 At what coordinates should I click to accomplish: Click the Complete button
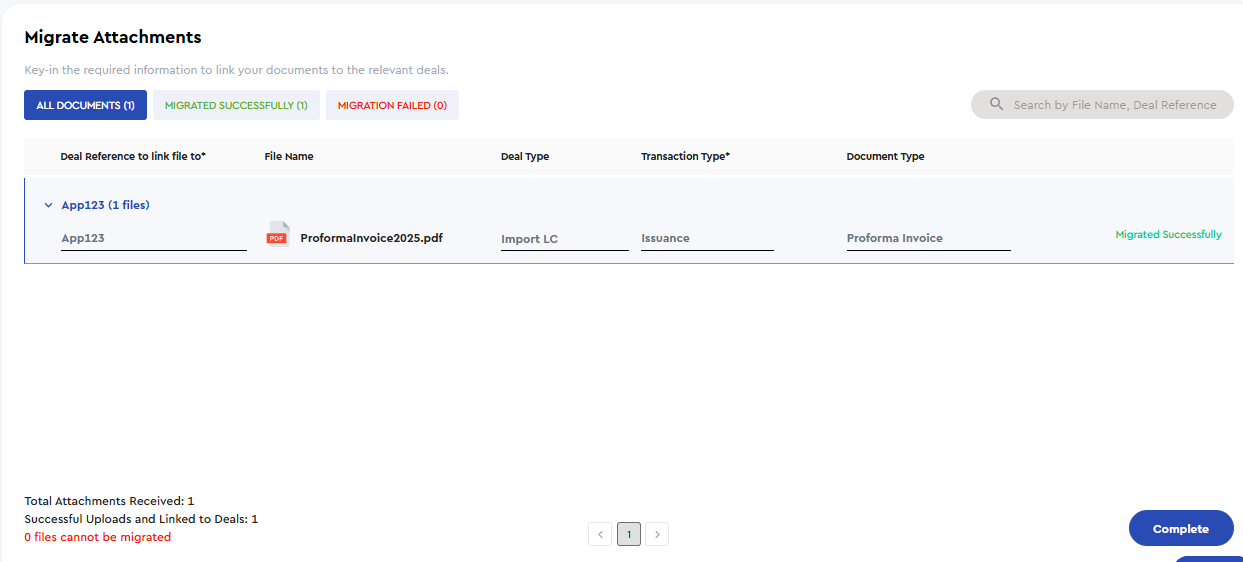[1181, 528]
